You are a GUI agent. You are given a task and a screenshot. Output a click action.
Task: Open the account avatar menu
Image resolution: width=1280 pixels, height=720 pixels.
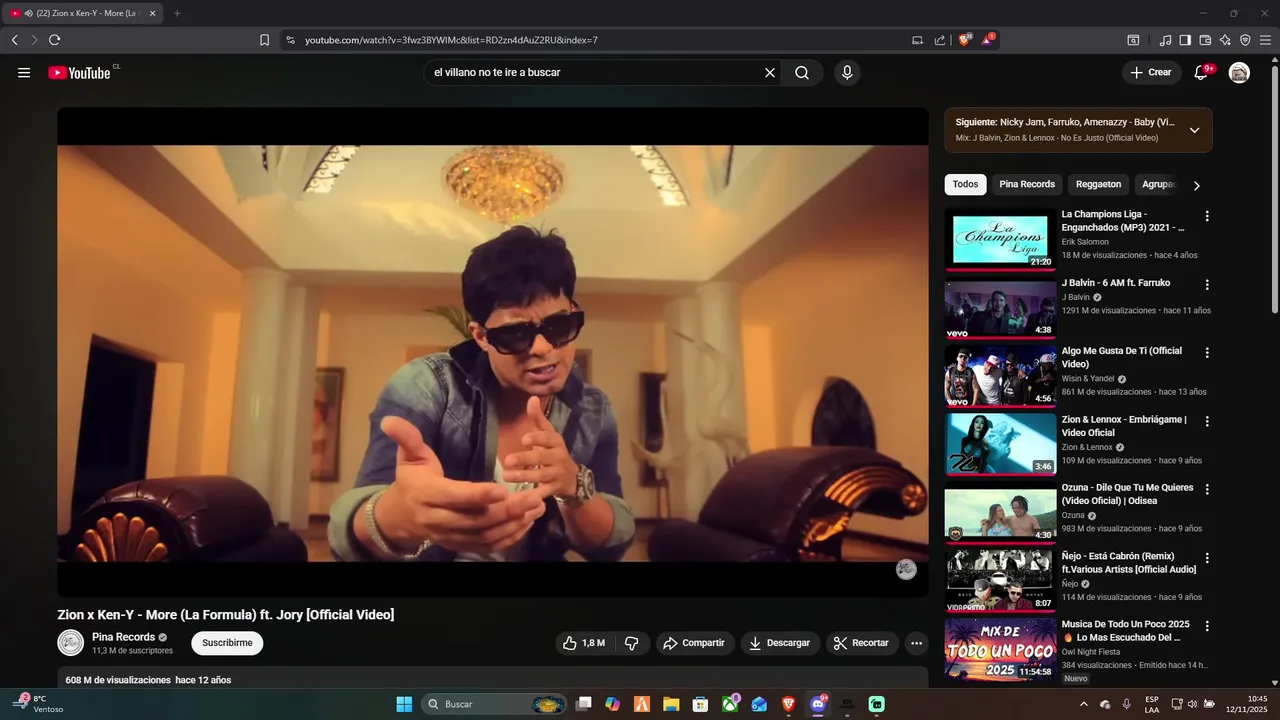[x=1239, y=72]
